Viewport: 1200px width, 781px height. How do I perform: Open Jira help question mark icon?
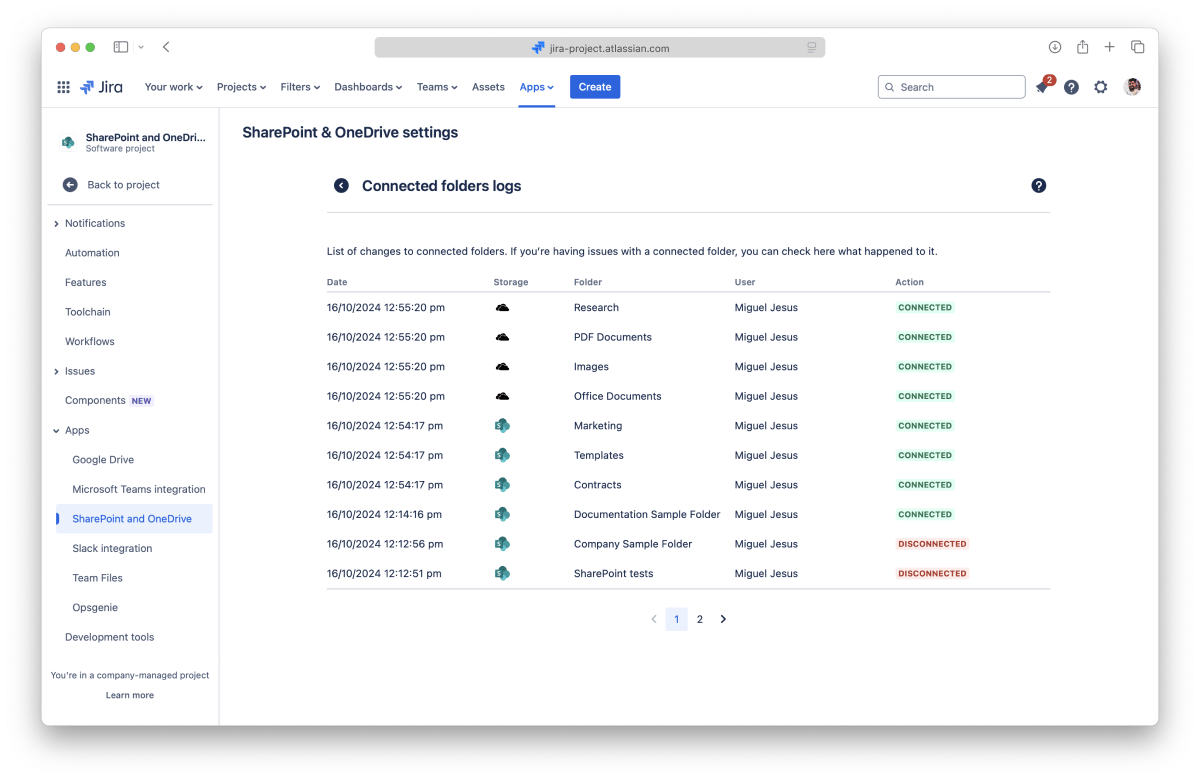tap(1071, 87)
